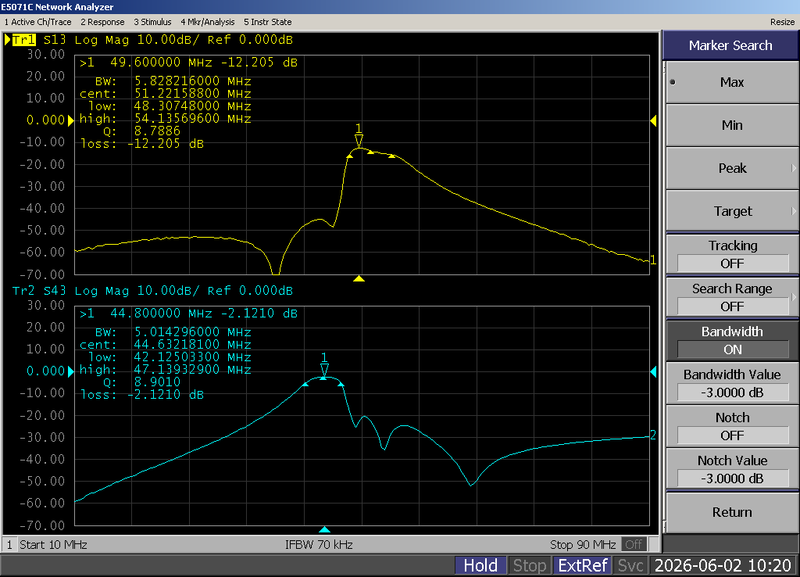Click yellow marker position indicator below Tr1 plot
Viewport: 800px width, 577px height.
(x=359, y=279)
